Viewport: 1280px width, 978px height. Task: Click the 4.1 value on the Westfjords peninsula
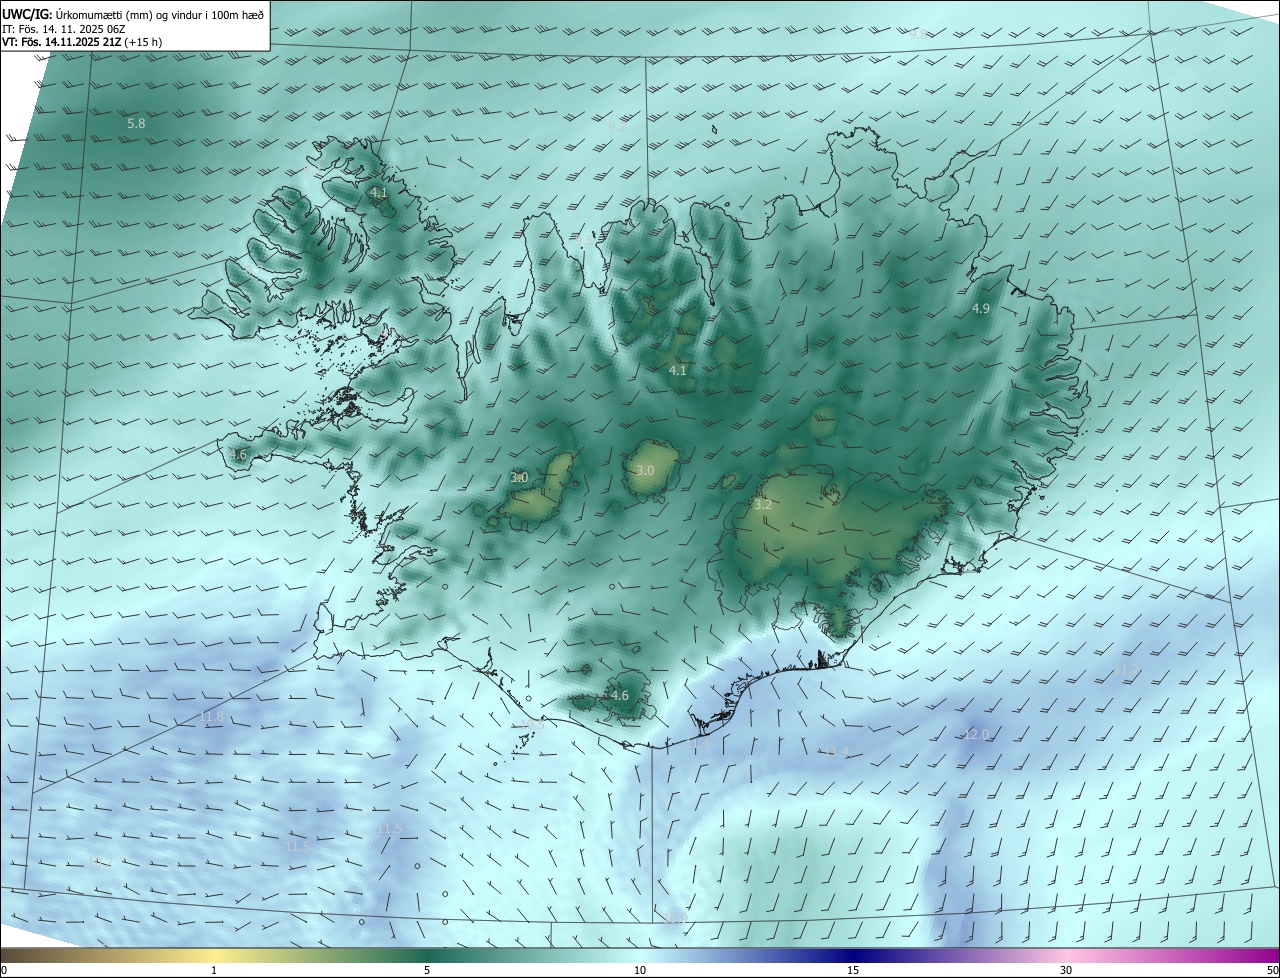click(378, 192)
